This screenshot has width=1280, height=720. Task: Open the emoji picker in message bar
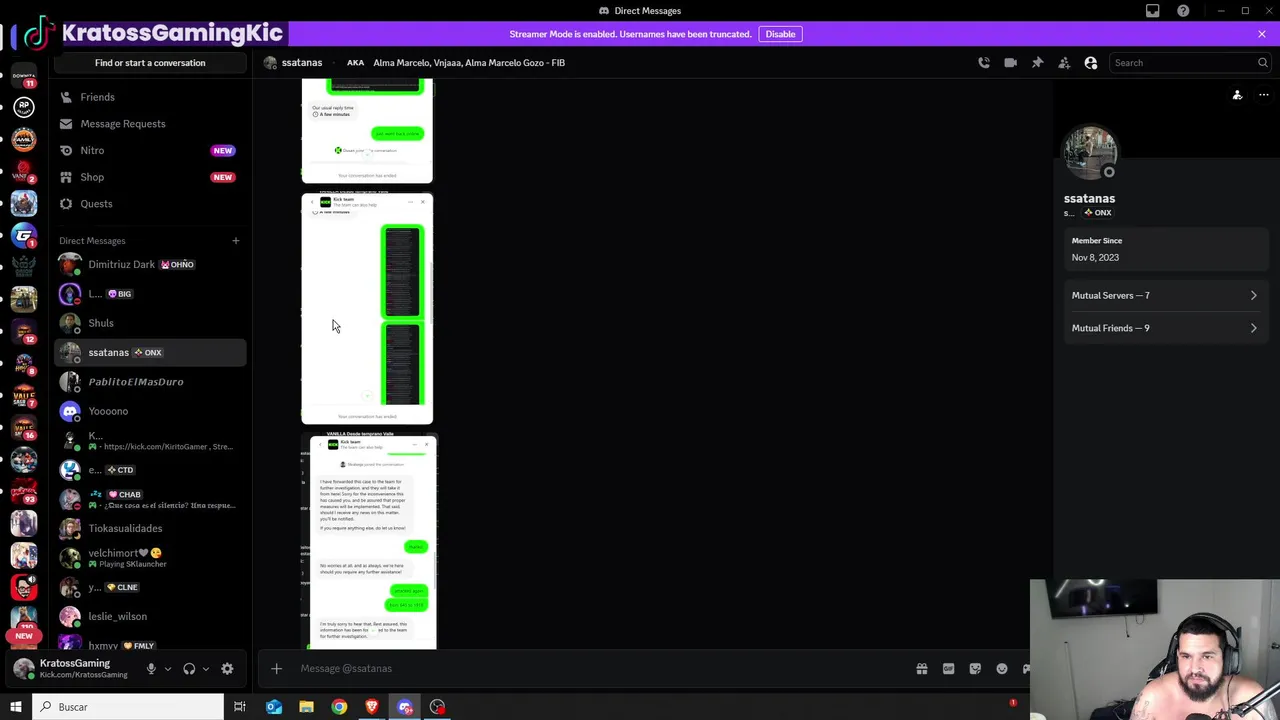tap(1002, 669)
